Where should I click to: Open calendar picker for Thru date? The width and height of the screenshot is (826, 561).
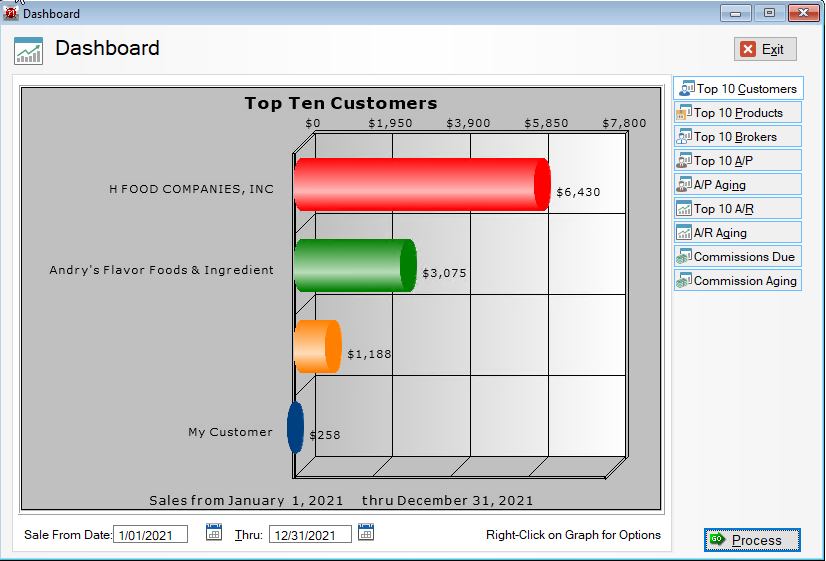click(x=366, y=532)
